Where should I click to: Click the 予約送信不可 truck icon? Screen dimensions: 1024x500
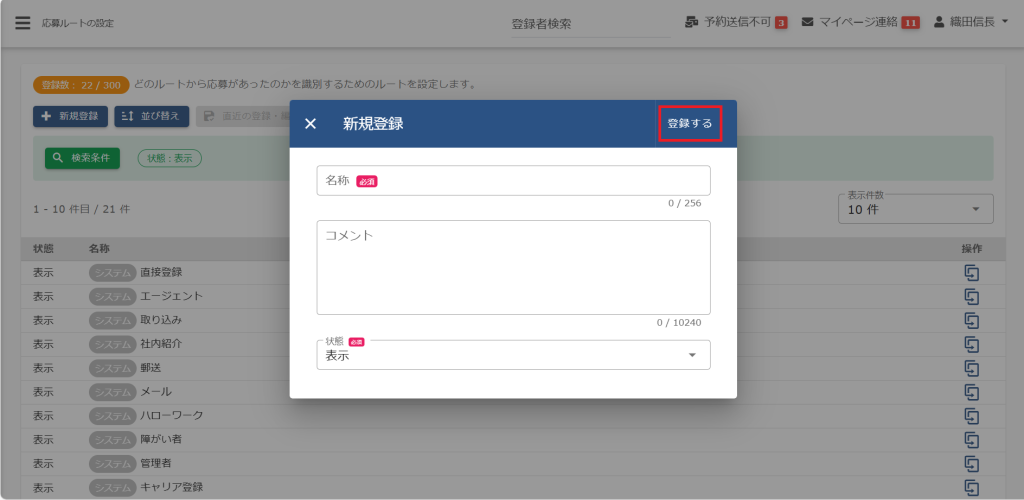point(691,22)
